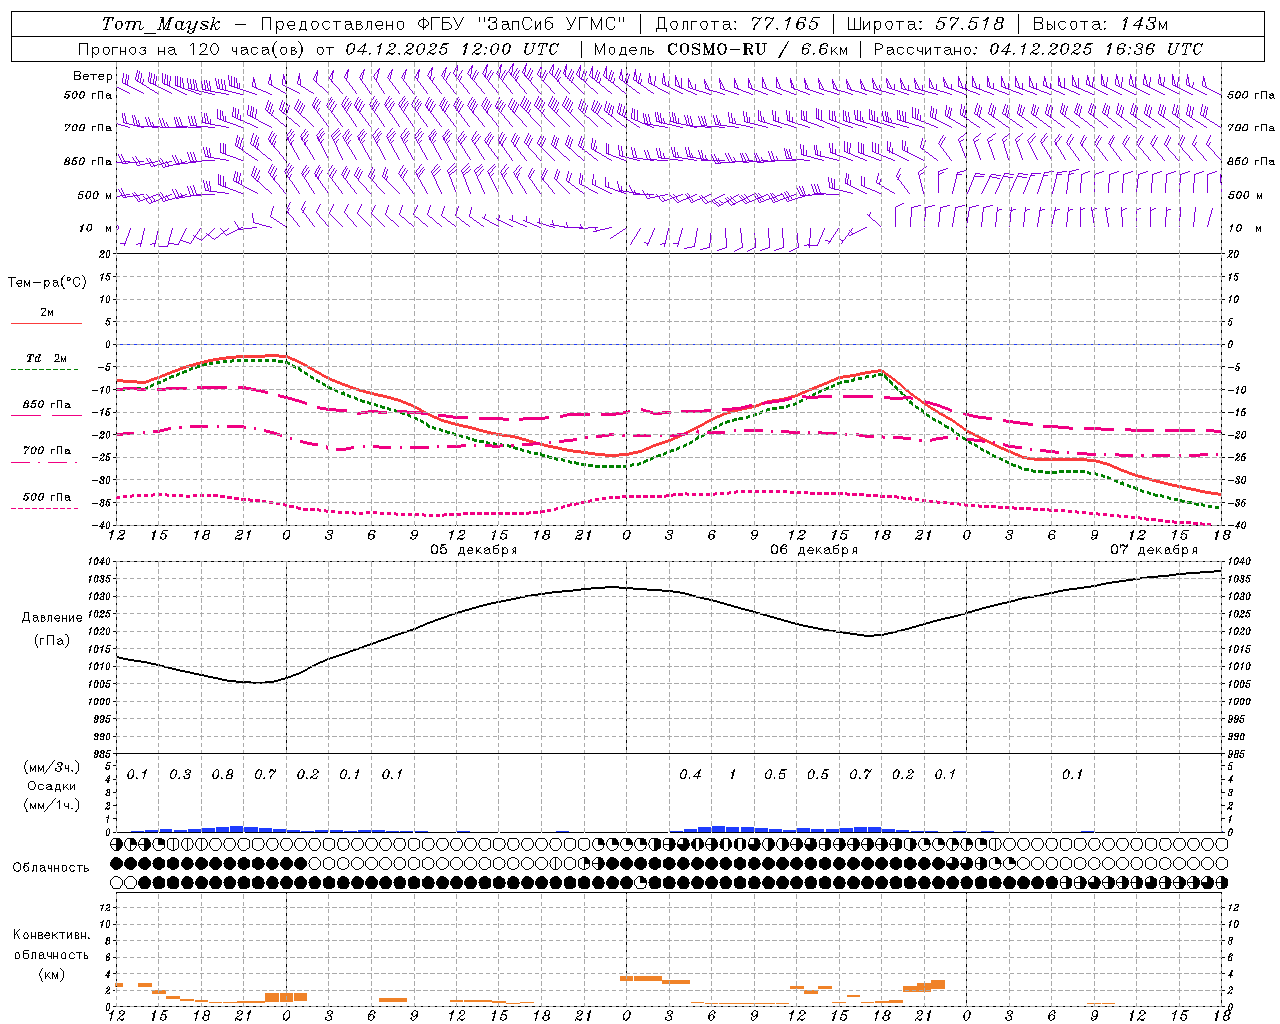Click the elevation text "Высота: 143м"
1280x1024 pixels.
(x=1100, y=24)
